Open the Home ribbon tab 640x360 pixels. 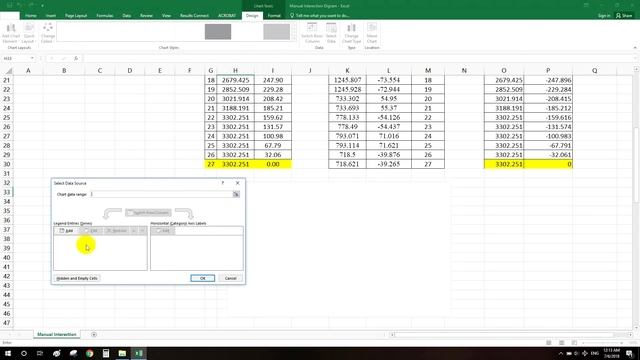click(x=31, y=16)
